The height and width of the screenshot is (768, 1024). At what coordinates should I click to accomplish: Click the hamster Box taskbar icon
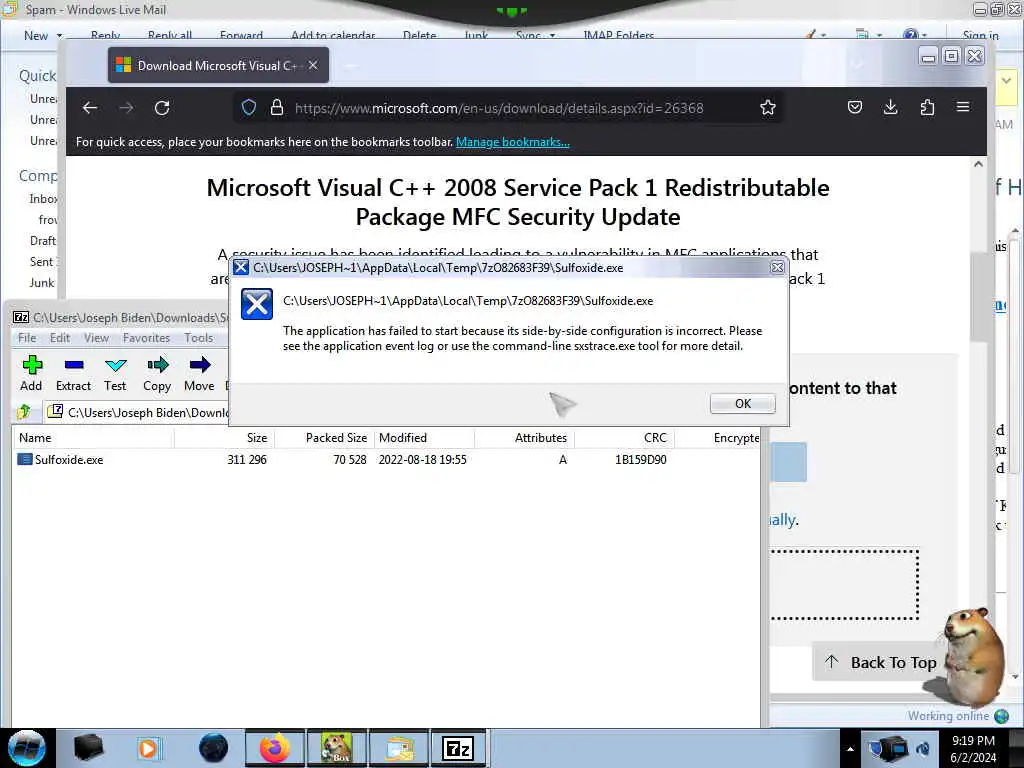click(336, 748)
